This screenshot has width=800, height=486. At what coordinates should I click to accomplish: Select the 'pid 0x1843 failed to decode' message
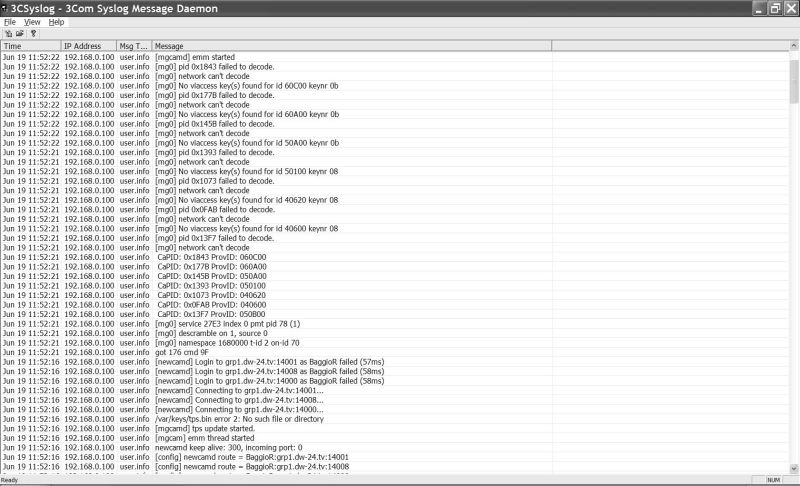[x=214, y=67]
